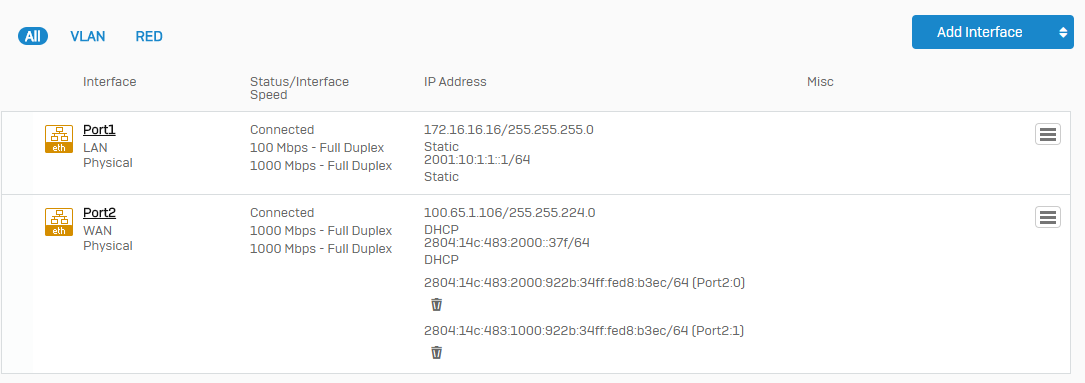
Task: Select the All filter tab
Action: 33,36
